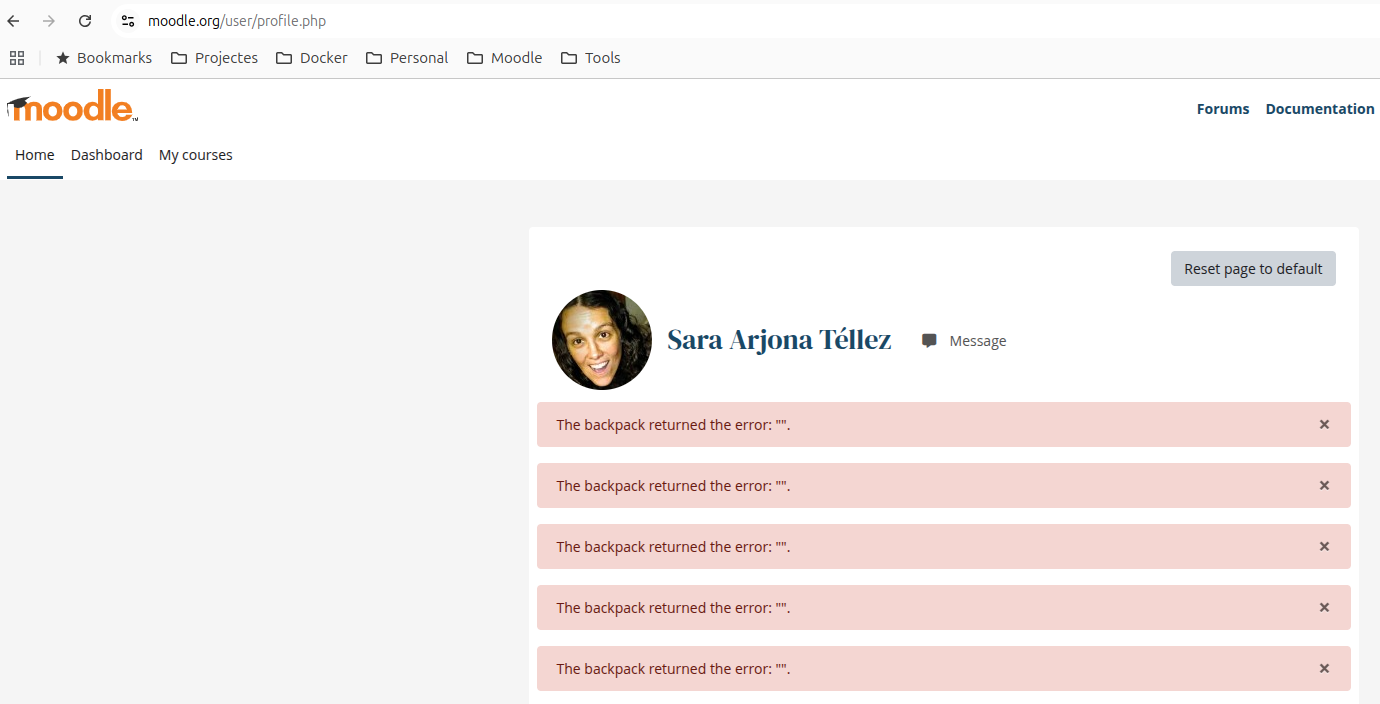
Task: Dismiss the first backpack error alert
Action: pos(1324,425)
